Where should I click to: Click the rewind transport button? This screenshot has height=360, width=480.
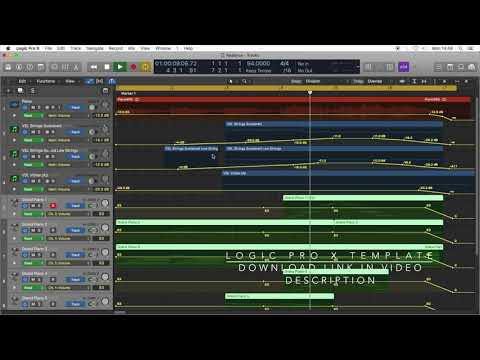pos(94,67)
